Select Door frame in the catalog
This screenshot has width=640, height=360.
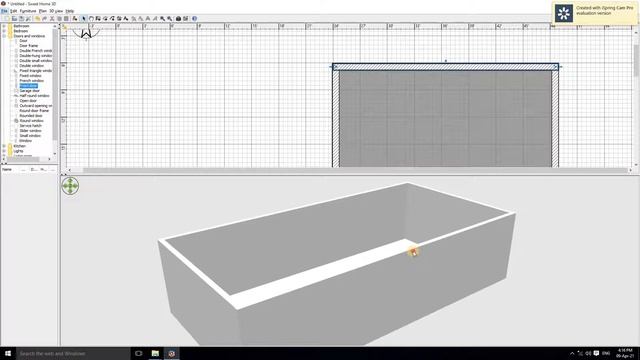(29, 46)
